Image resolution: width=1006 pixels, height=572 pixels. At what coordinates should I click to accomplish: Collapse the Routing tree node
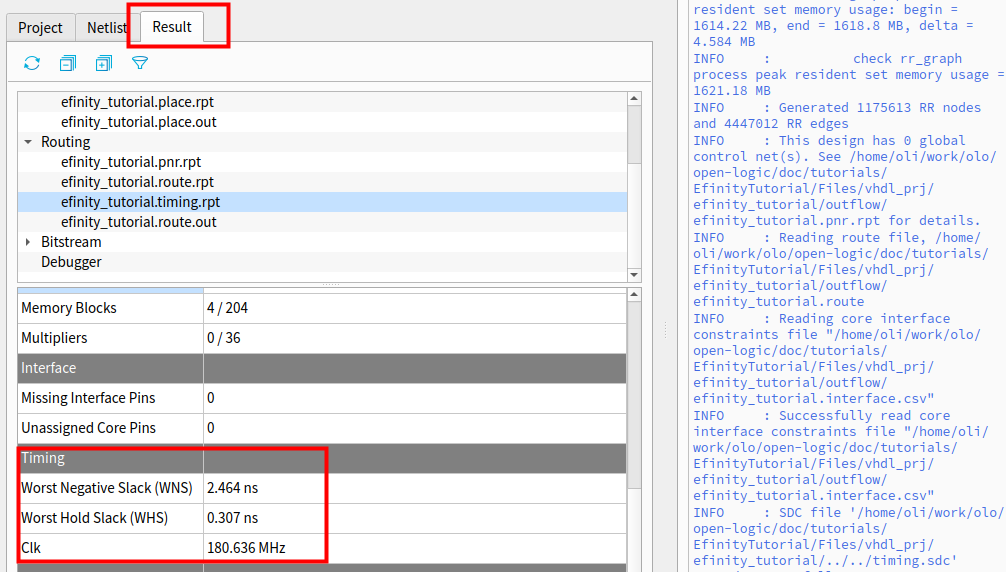pyautogui.click(x=28, y=142)
